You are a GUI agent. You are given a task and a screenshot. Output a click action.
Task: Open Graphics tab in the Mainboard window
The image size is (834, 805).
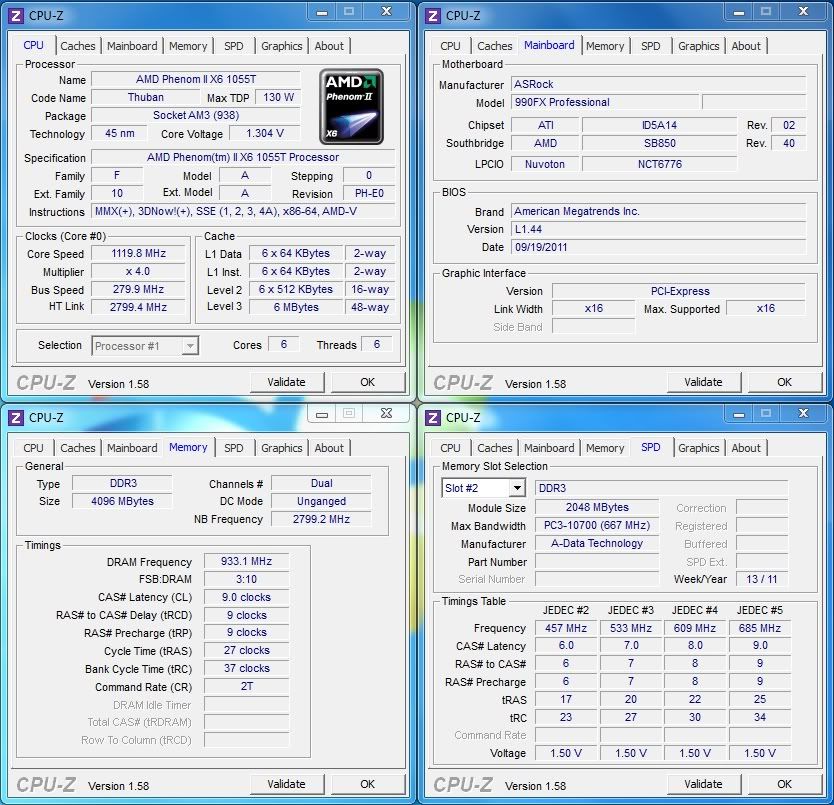[698, 46]
